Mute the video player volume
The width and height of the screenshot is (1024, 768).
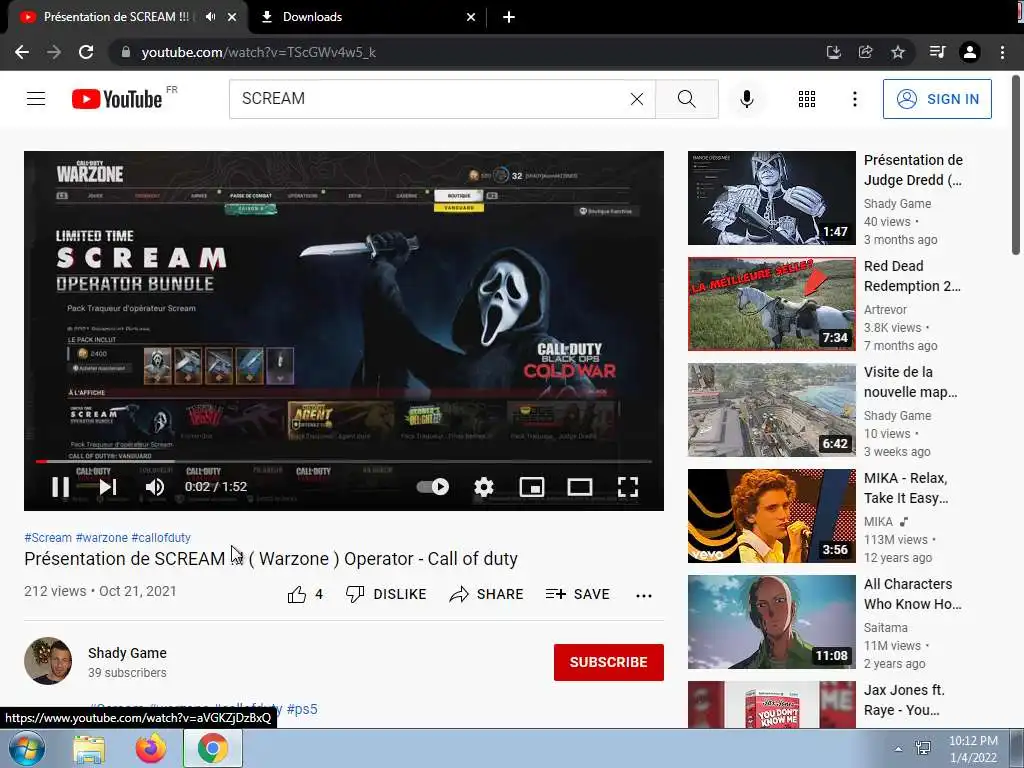pos(155,487)
